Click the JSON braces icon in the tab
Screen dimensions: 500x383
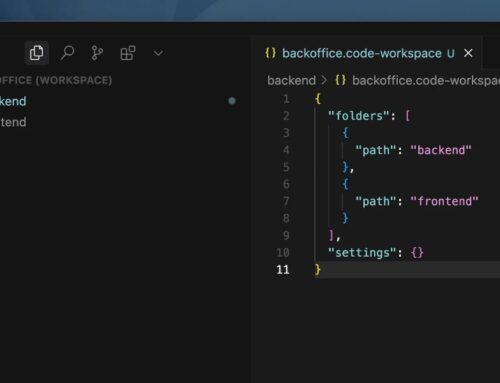pos(270,53)
